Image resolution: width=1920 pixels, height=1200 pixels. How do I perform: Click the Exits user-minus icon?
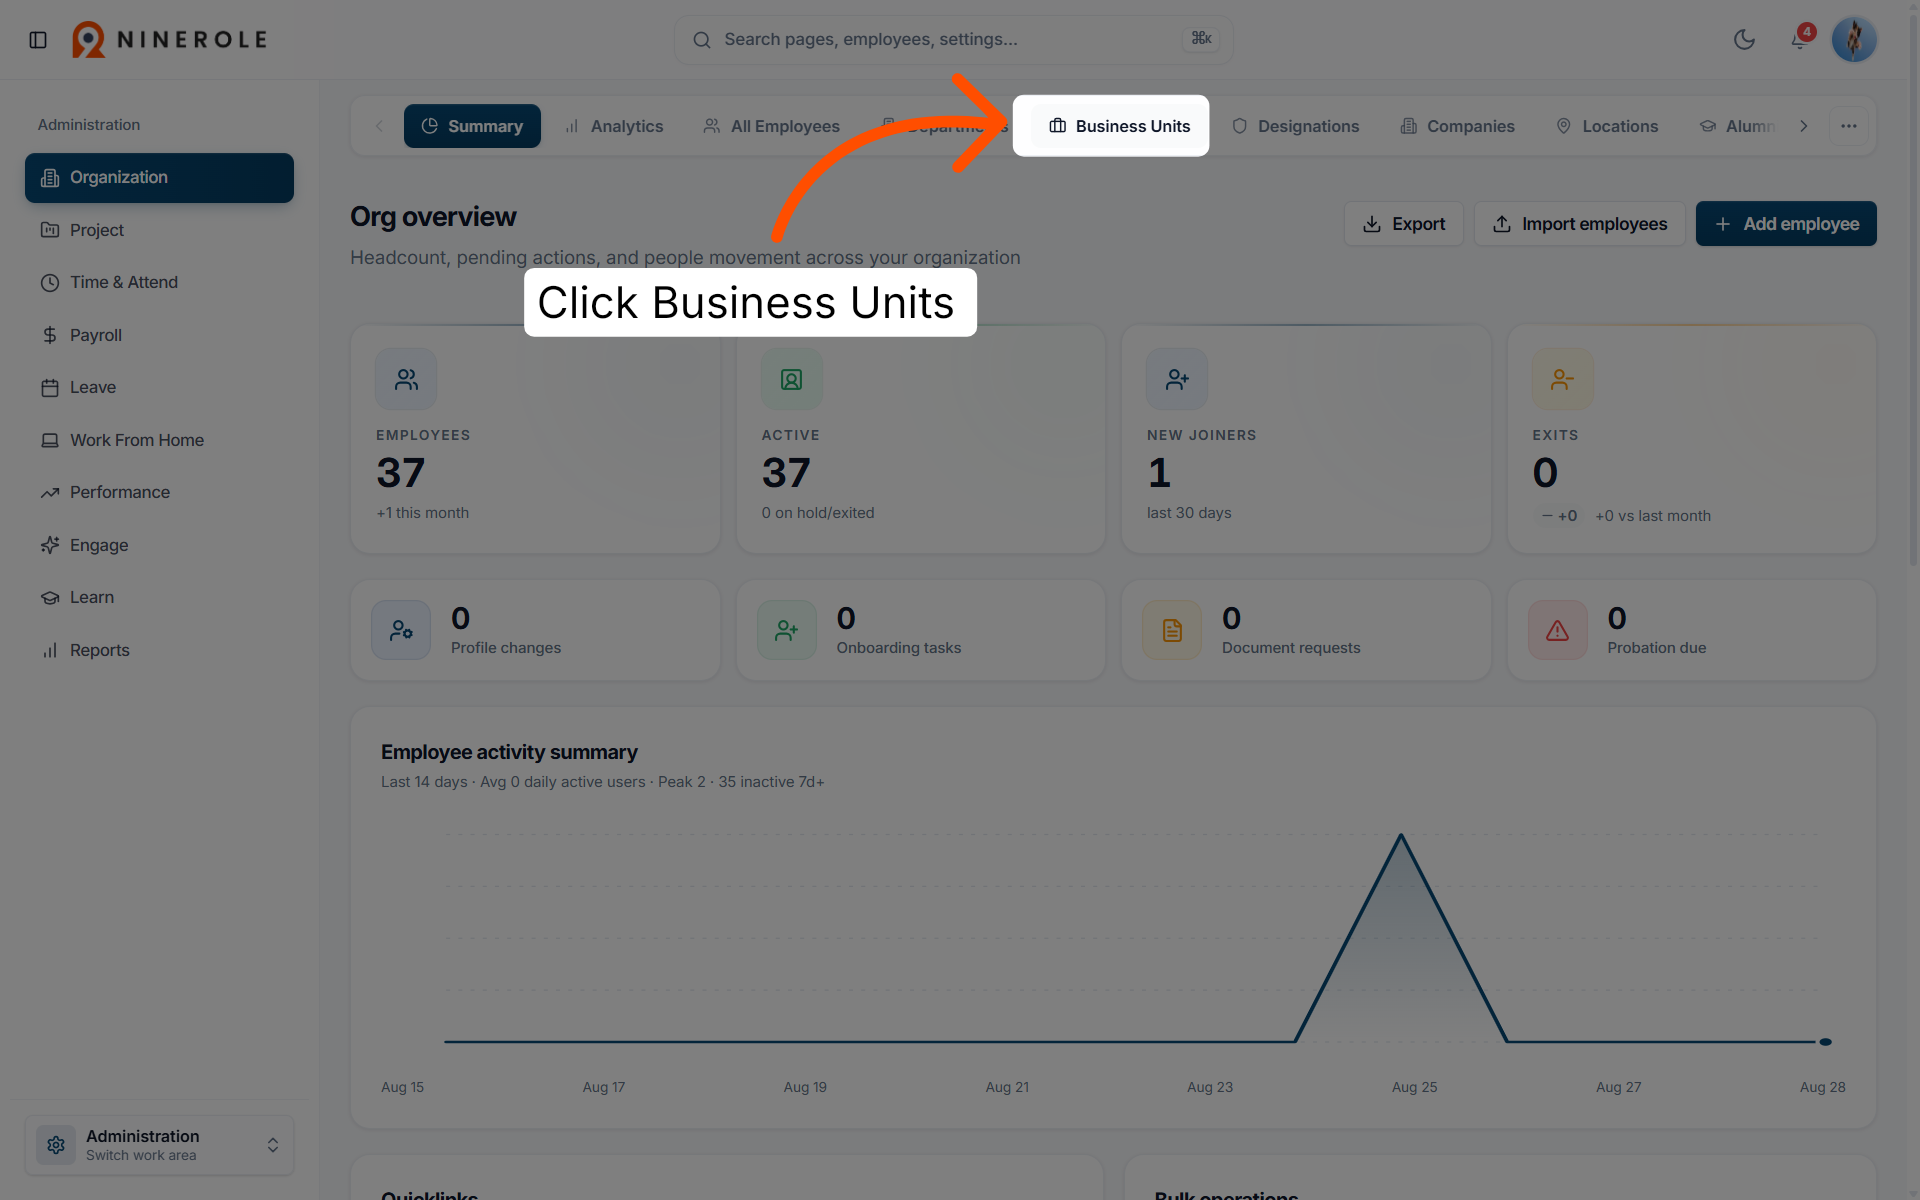tap(1563, 380)
